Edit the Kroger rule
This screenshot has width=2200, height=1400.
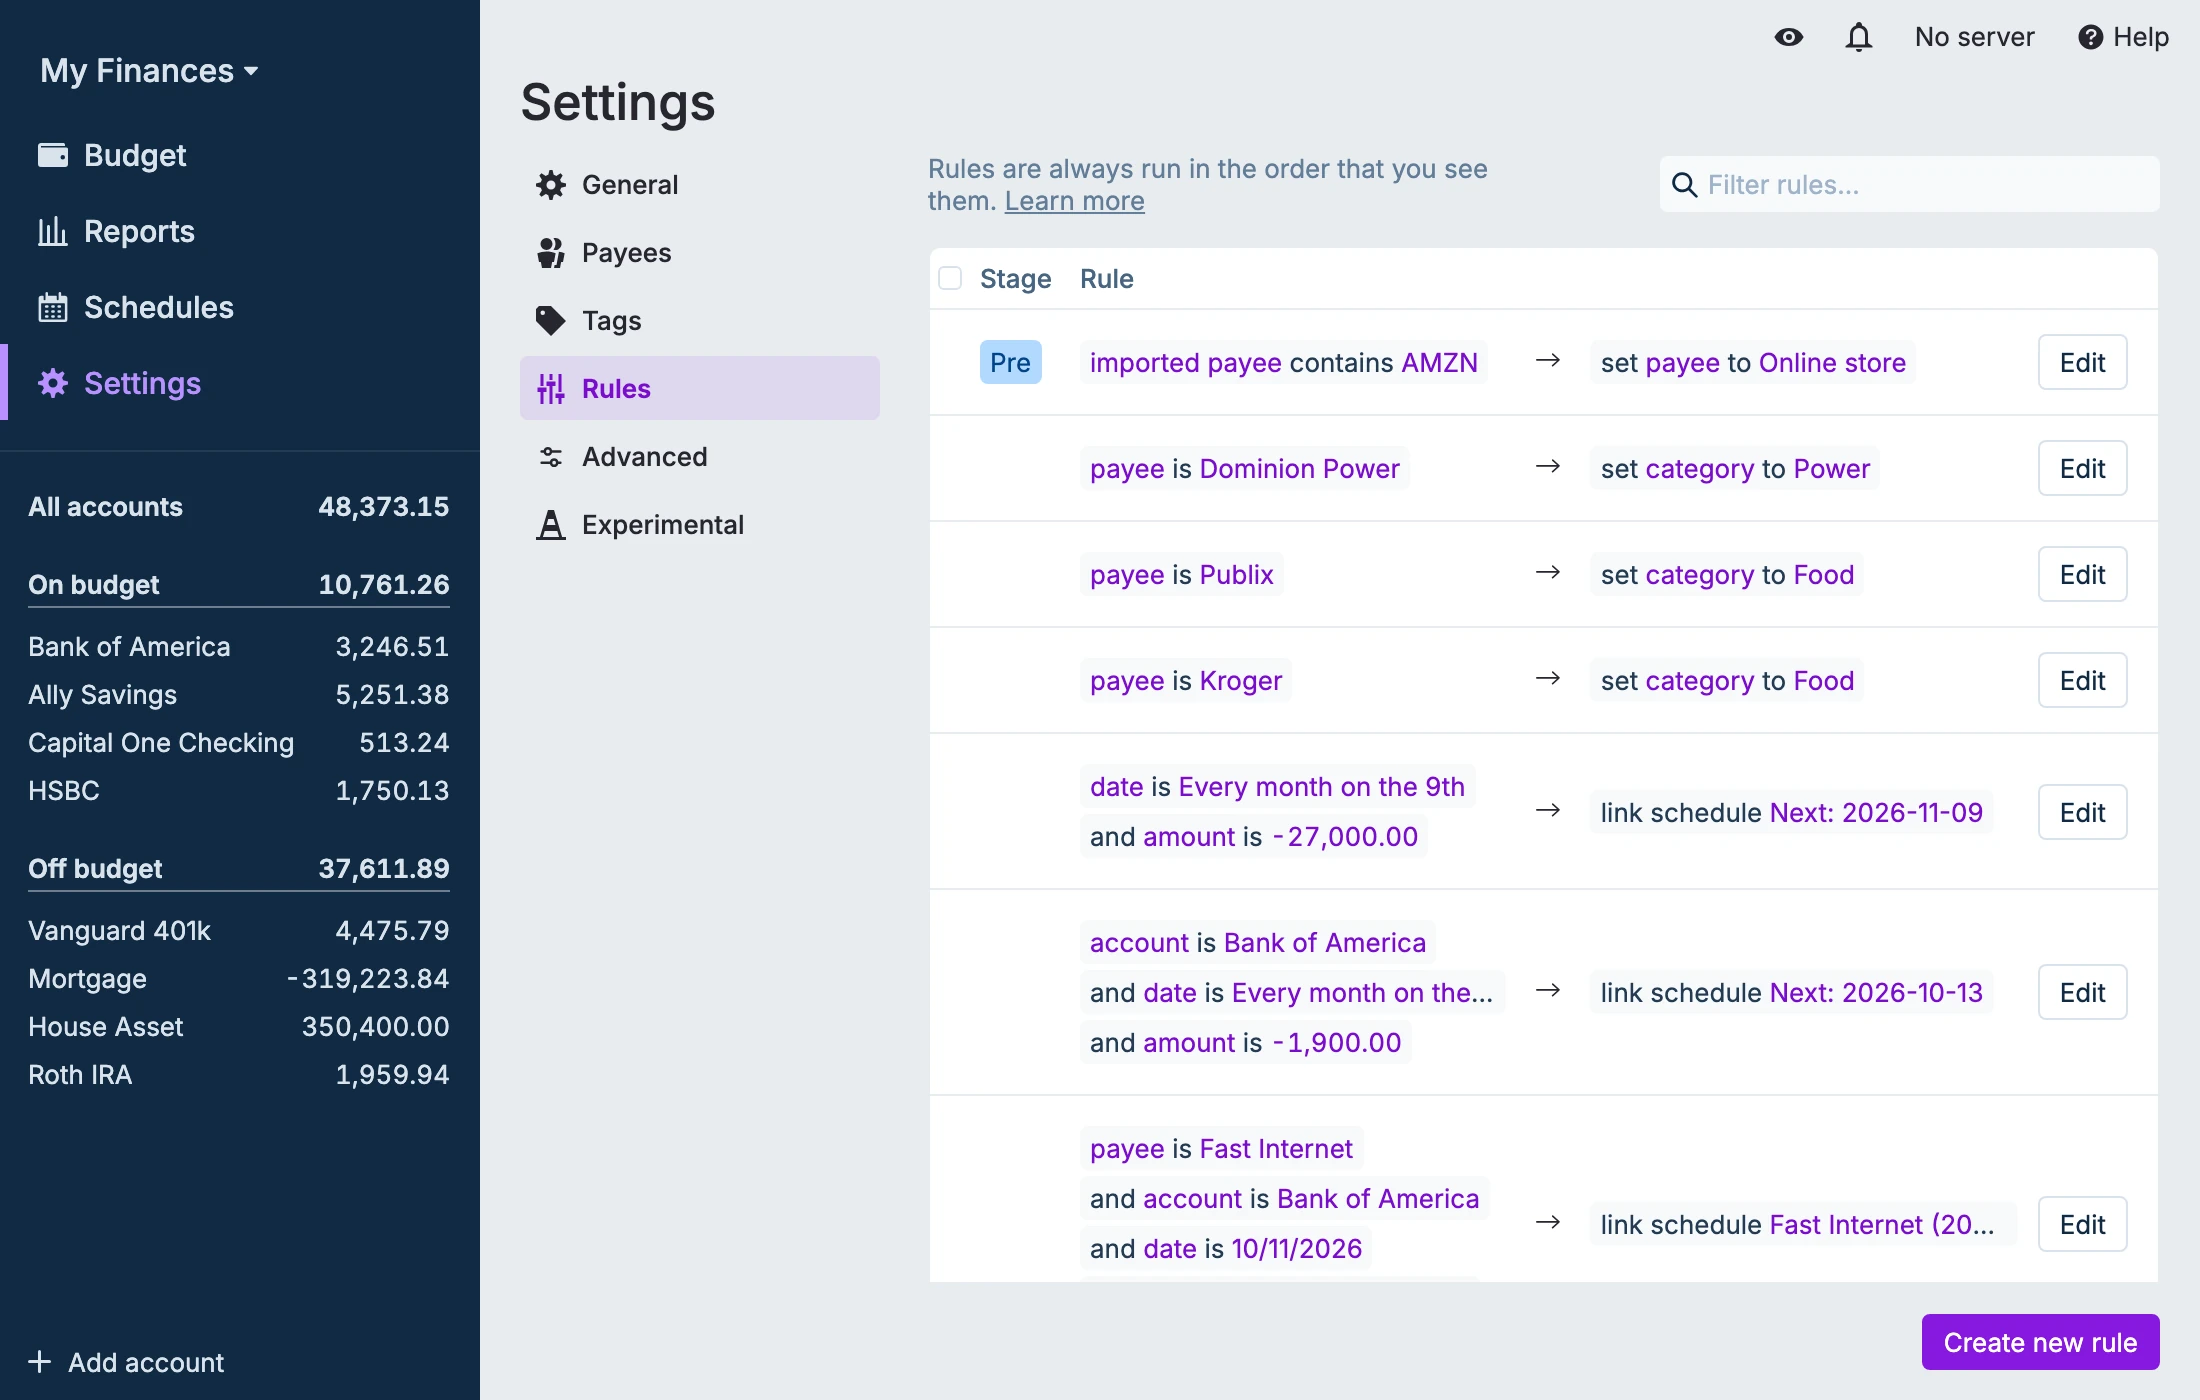pyautogui.click(x=2082, y=680)
